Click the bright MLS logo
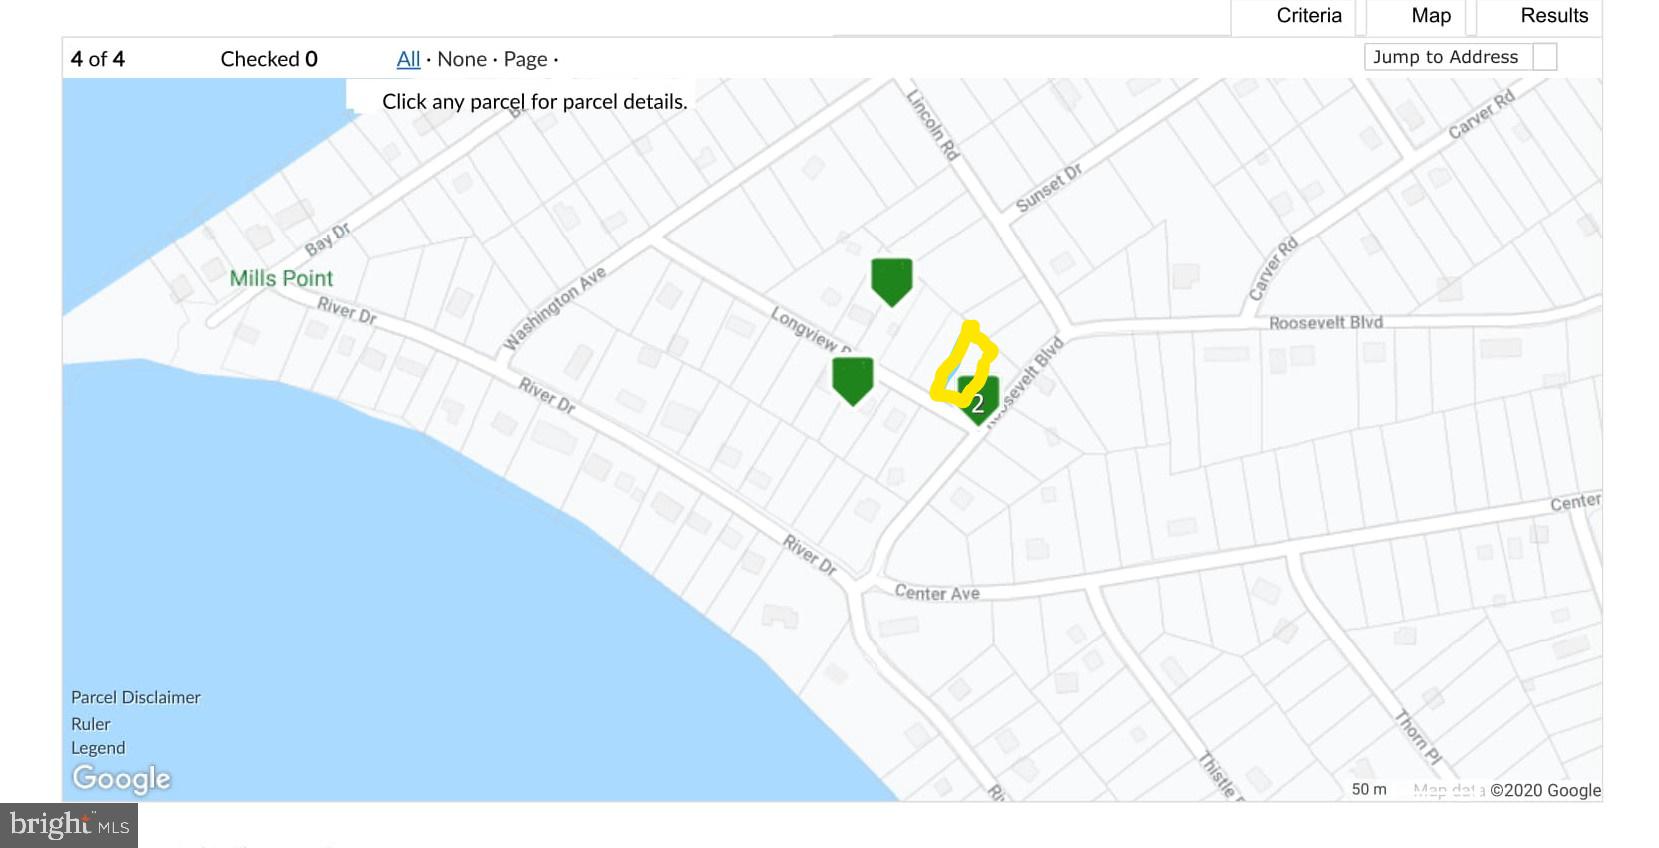 69,825
